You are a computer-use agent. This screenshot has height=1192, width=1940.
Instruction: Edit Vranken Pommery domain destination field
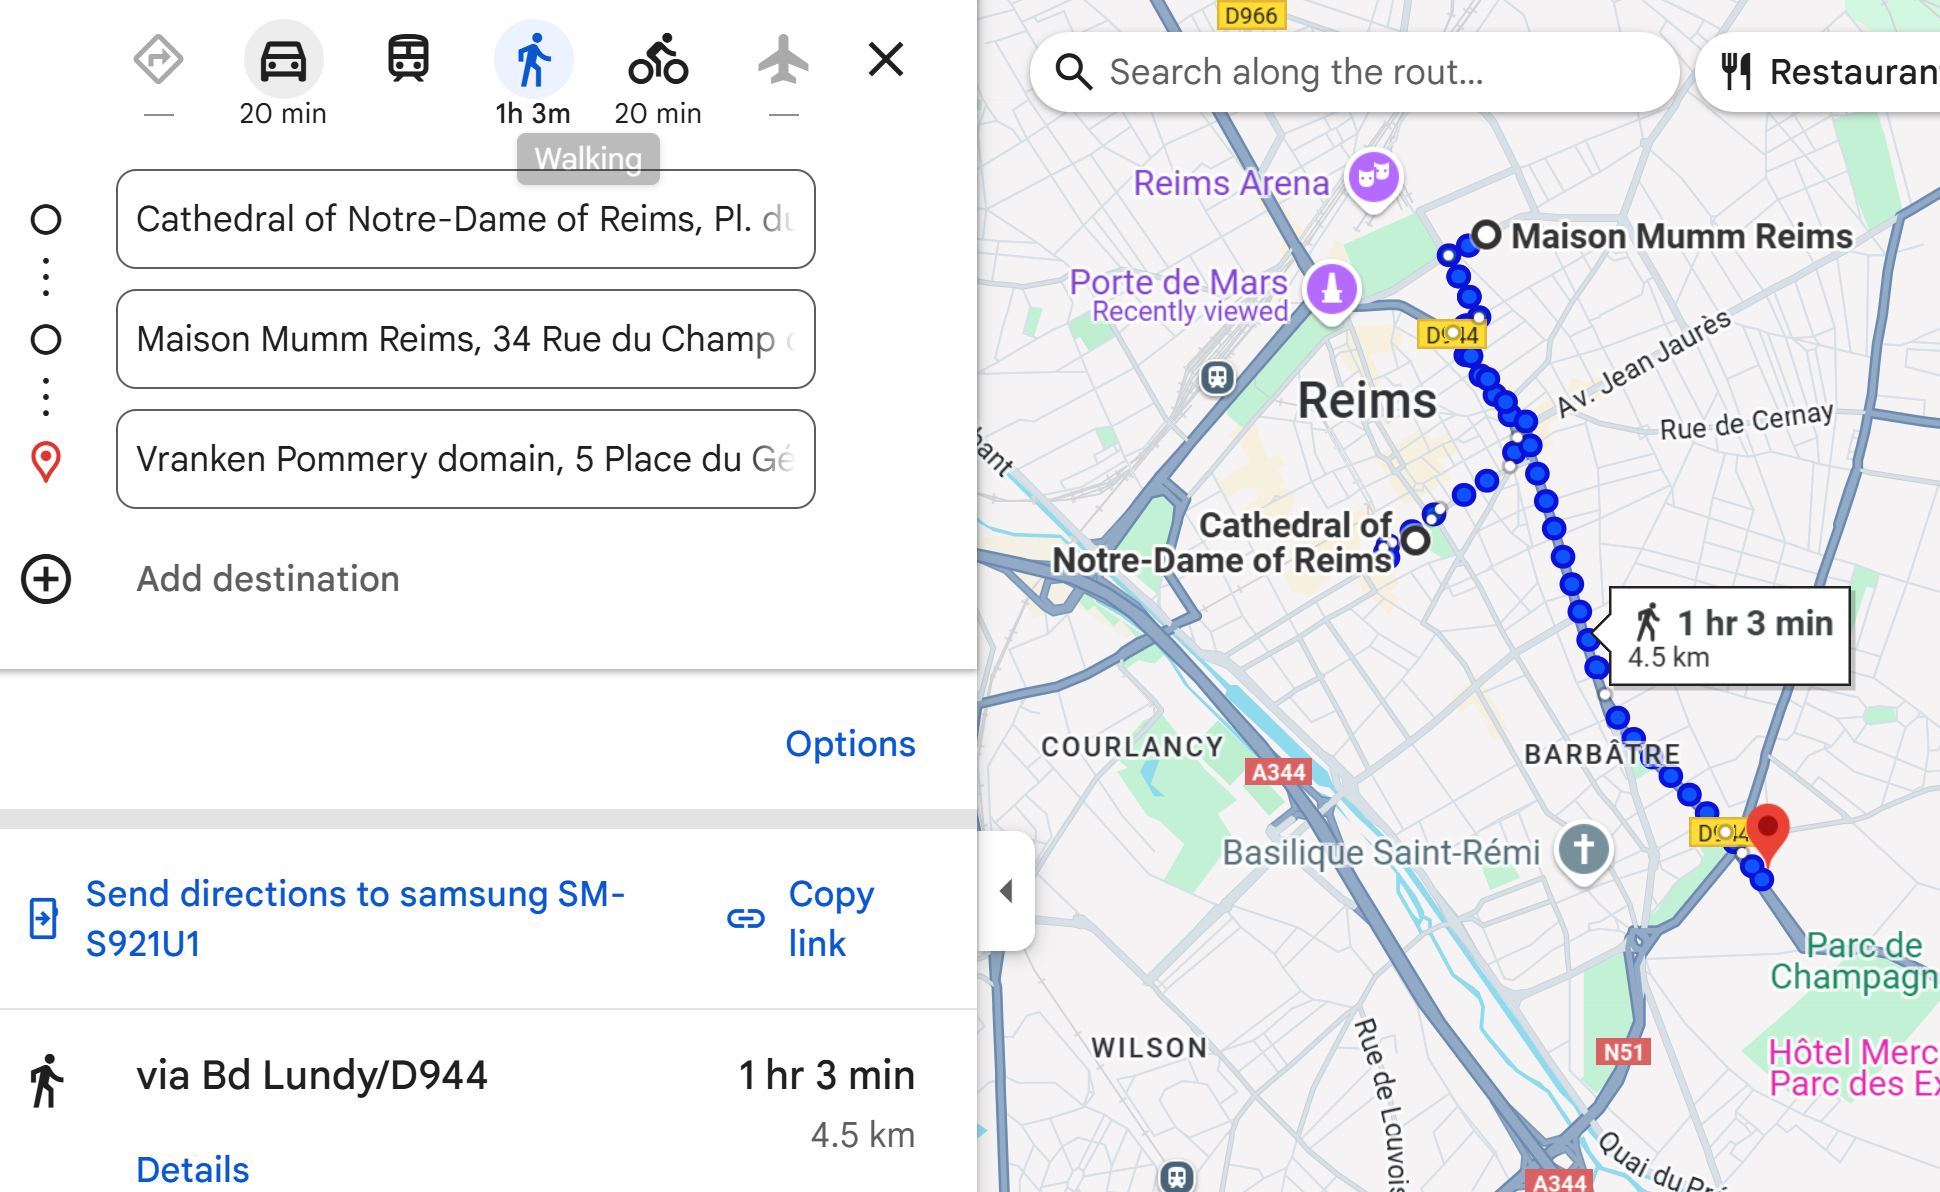(x=466, y=459)
